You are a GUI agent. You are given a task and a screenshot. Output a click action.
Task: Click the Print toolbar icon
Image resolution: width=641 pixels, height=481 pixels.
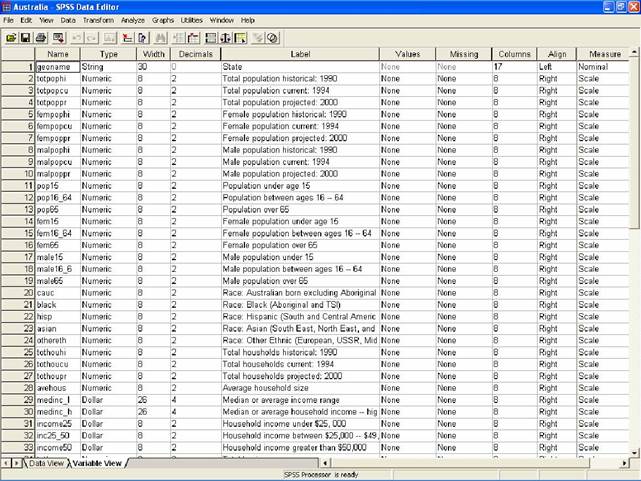pos(41,37)
